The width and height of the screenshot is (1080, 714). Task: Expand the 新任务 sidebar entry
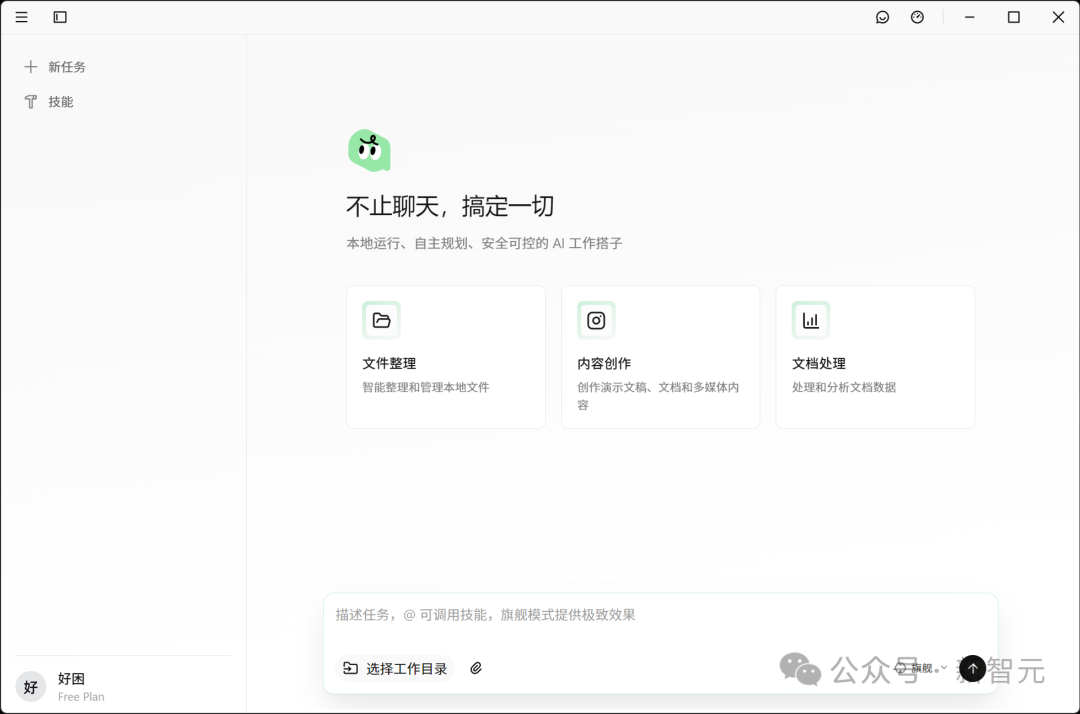click(58, 66)
